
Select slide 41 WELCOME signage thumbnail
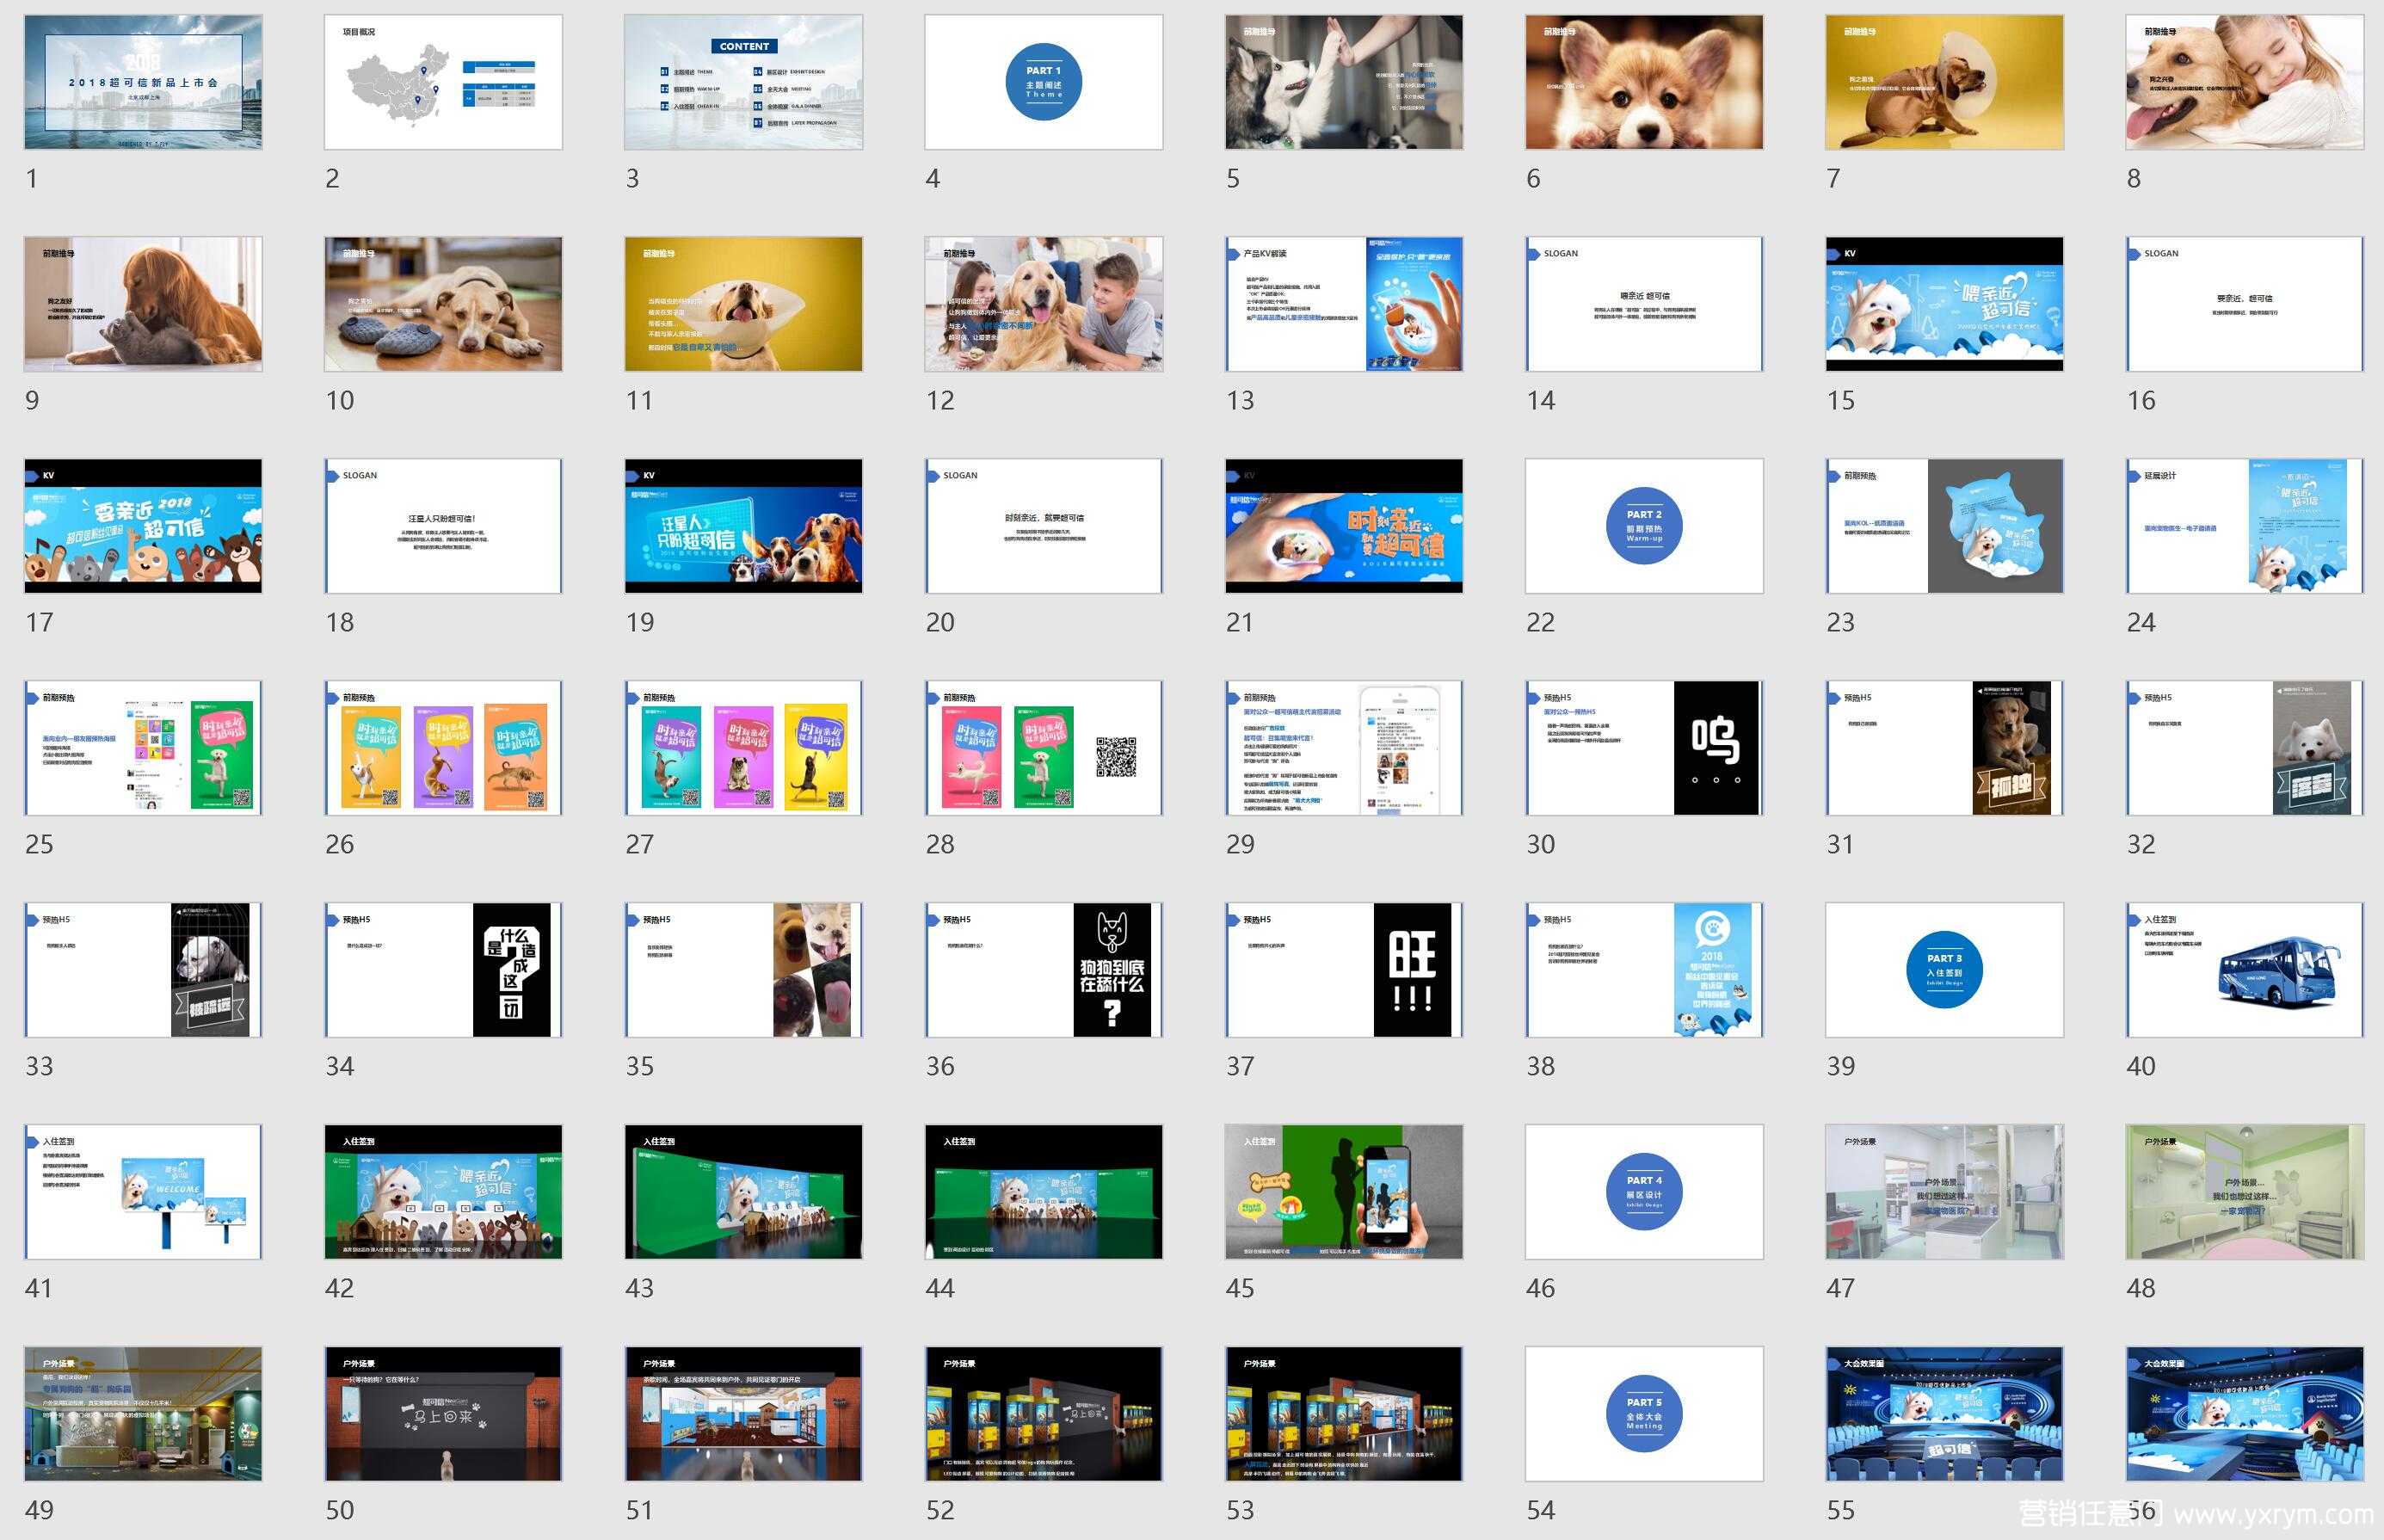point(143,1192)
